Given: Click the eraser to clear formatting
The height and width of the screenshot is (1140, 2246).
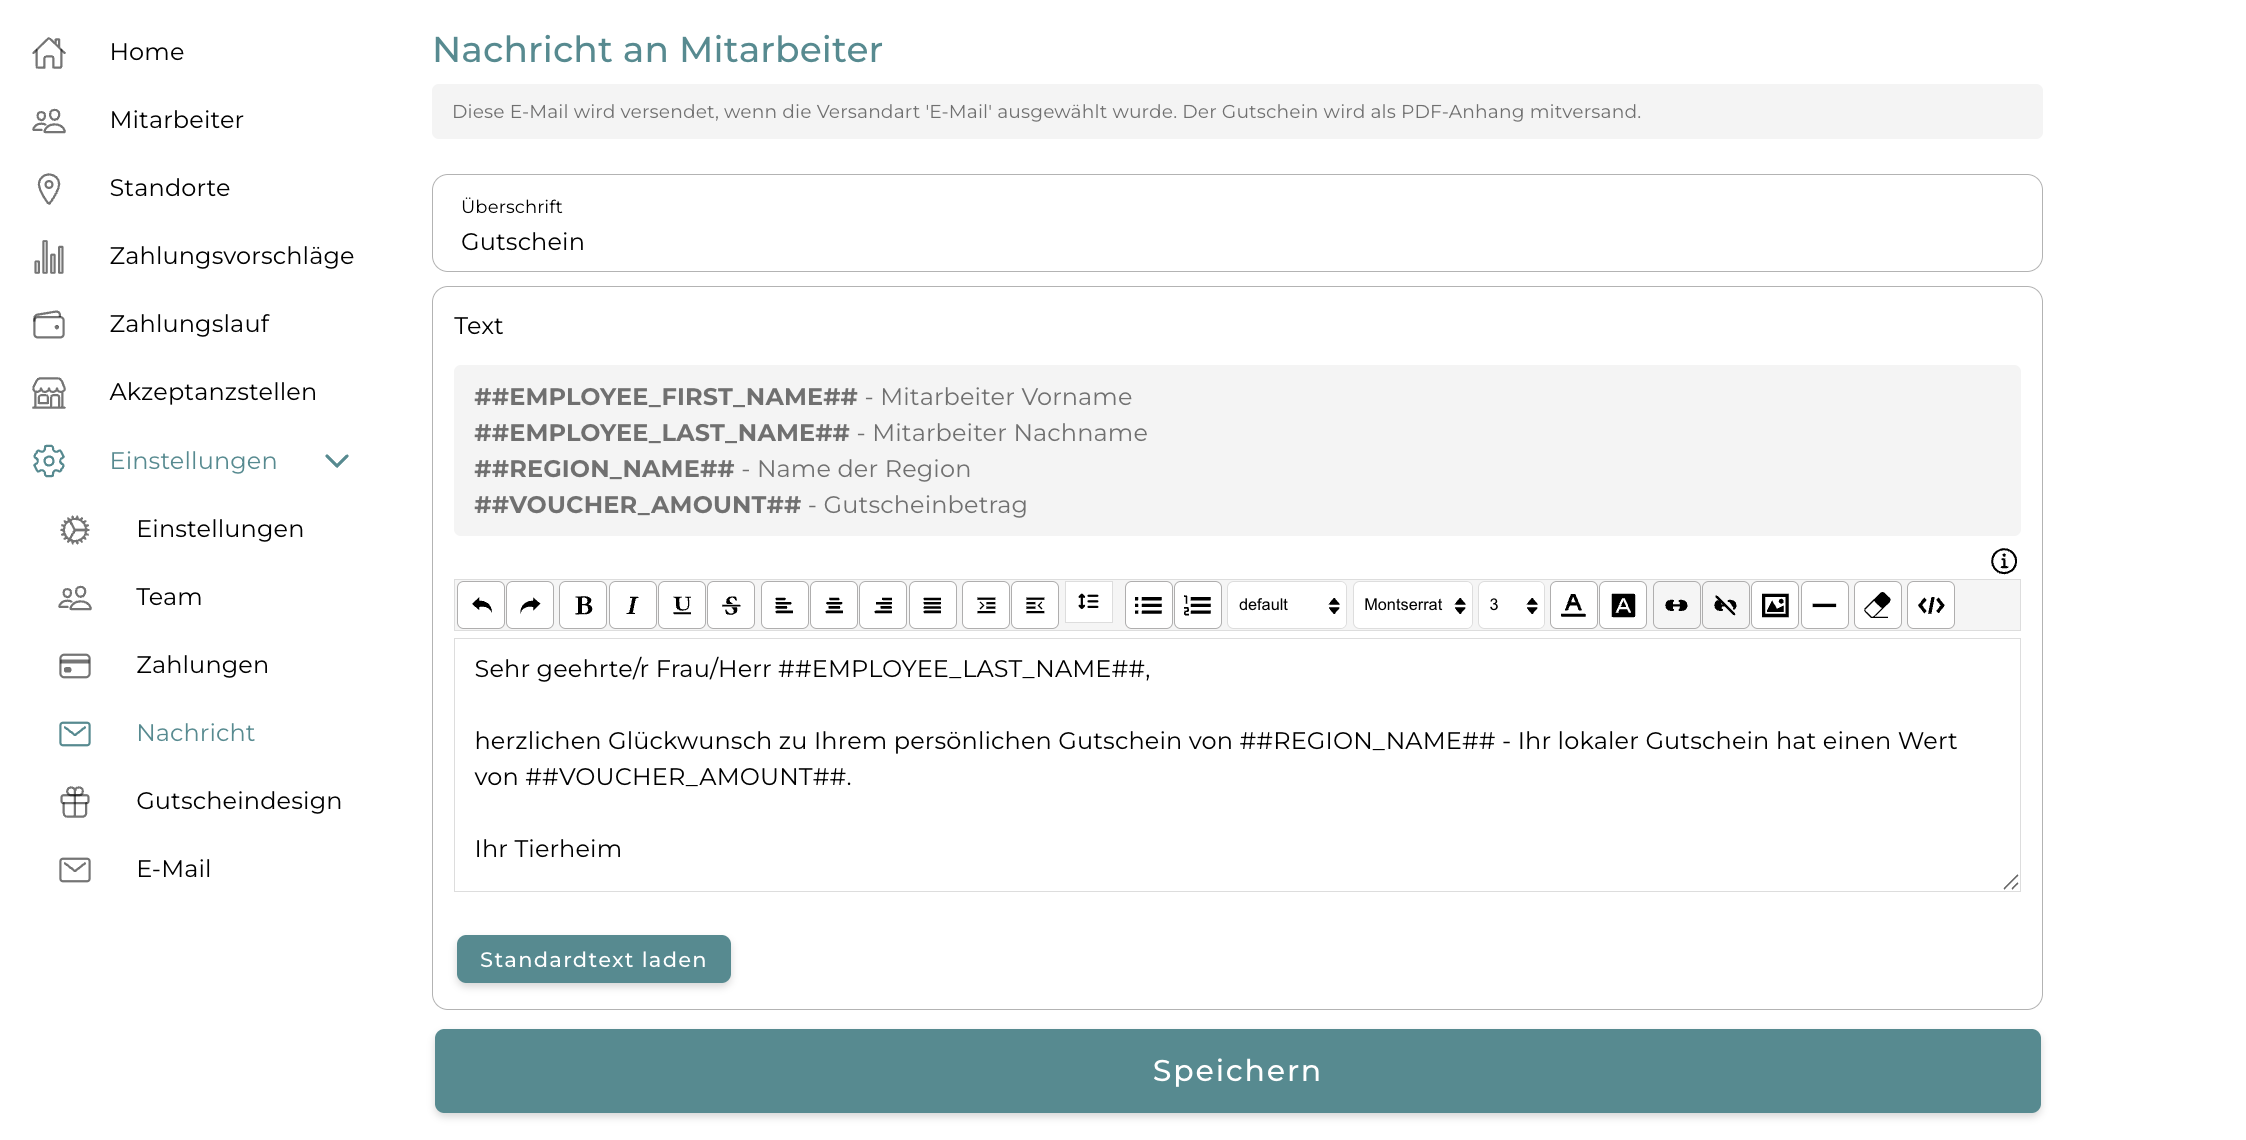Looking at the screenshot, I should 1877,605.
